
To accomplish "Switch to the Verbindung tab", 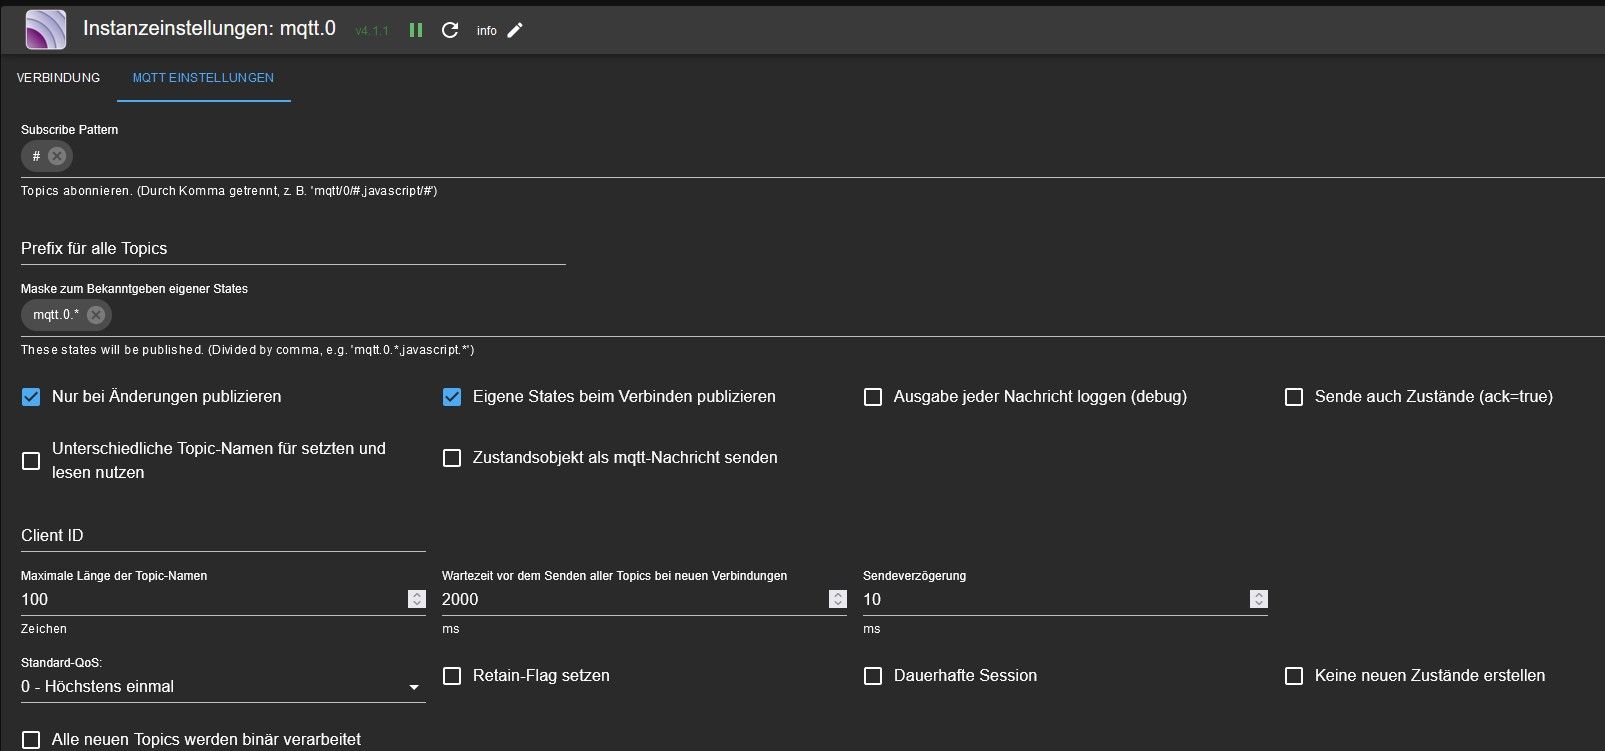I will pos(58,78).
